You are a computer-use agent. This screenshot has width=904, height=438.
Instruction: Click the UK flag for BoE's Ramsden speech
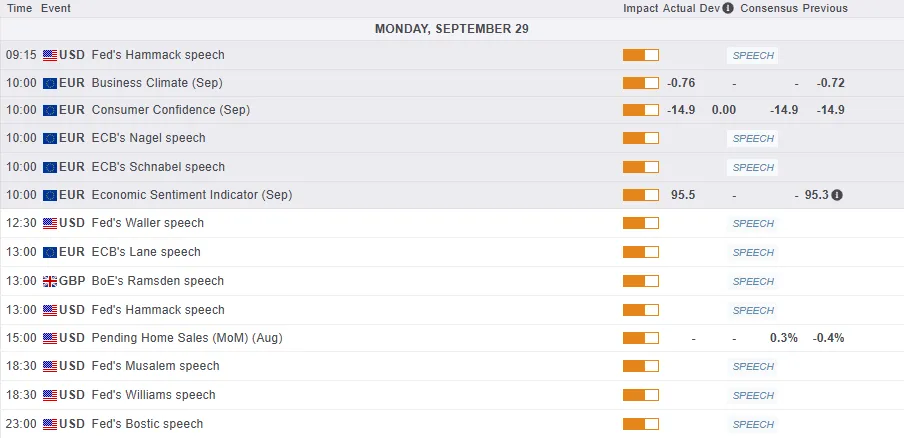(50, 281)
